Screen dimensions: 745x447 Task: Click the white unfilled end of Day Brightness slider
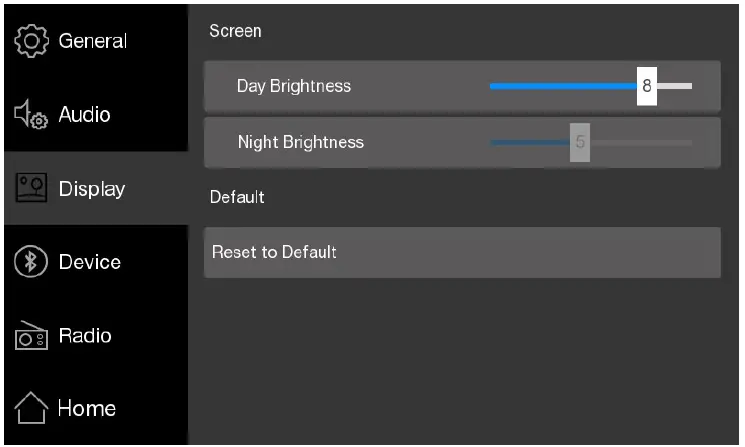pyautogui.click(x=676, y=86)
